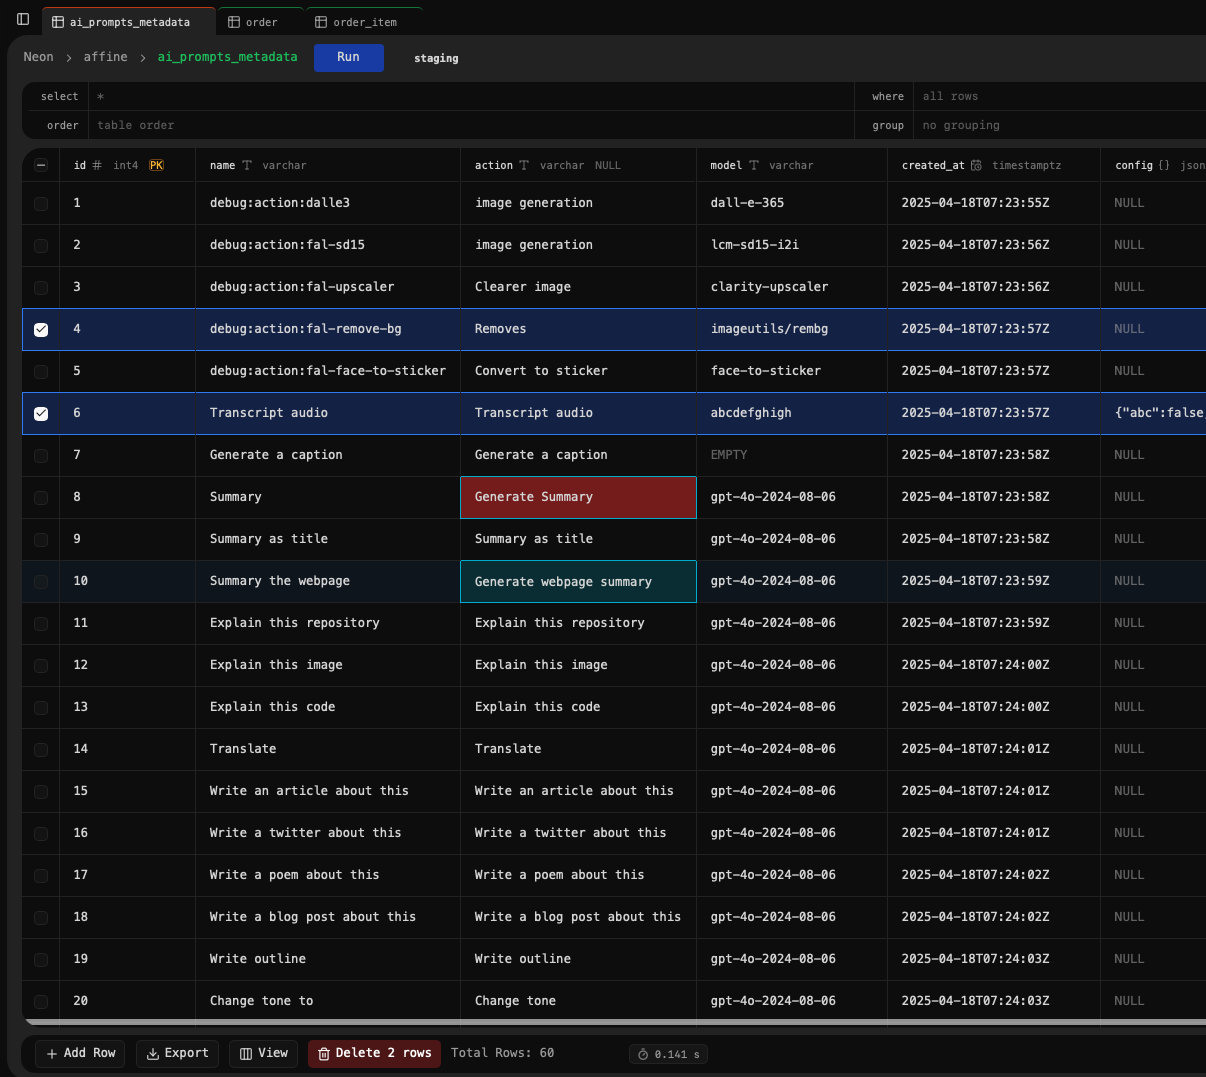
Task: Click the PK primary key badge
Action: click(157, 165)
